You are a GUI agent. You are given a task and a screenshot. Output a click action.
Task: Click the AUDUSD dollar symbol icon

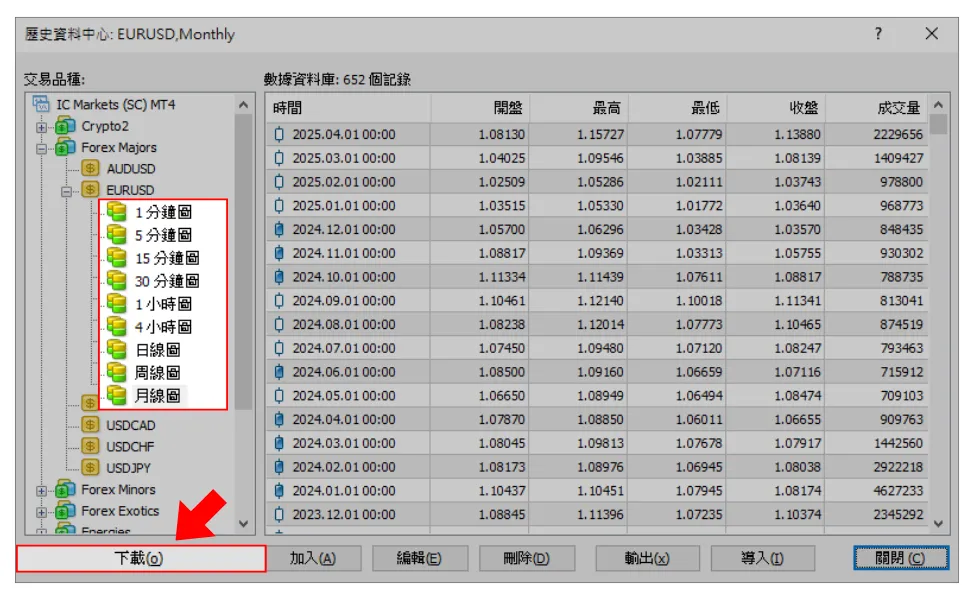91,169
